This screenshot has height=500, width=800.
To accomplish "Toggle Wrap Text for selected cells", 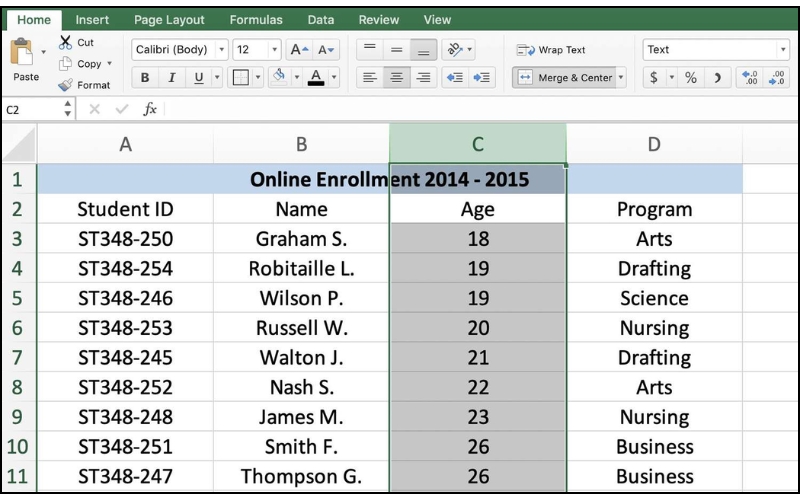I will 551,50.
